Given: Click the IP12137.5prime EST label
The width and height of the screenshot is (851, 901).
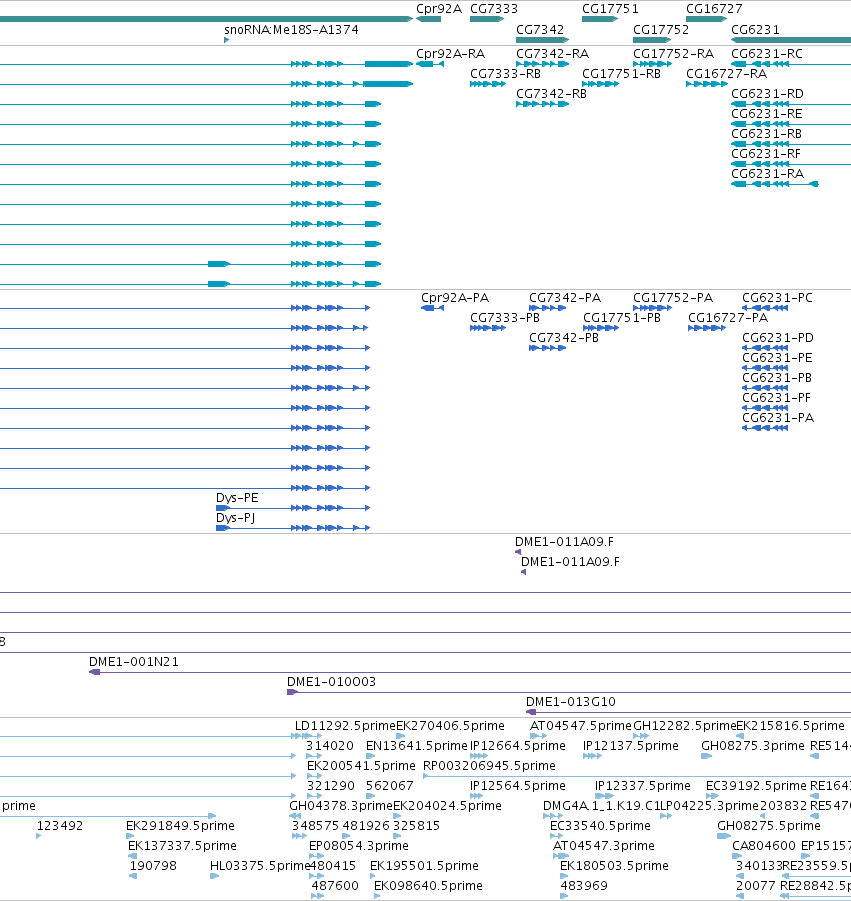Looking at the screenshot, I should pyautogui.click(x=630, y=746).
